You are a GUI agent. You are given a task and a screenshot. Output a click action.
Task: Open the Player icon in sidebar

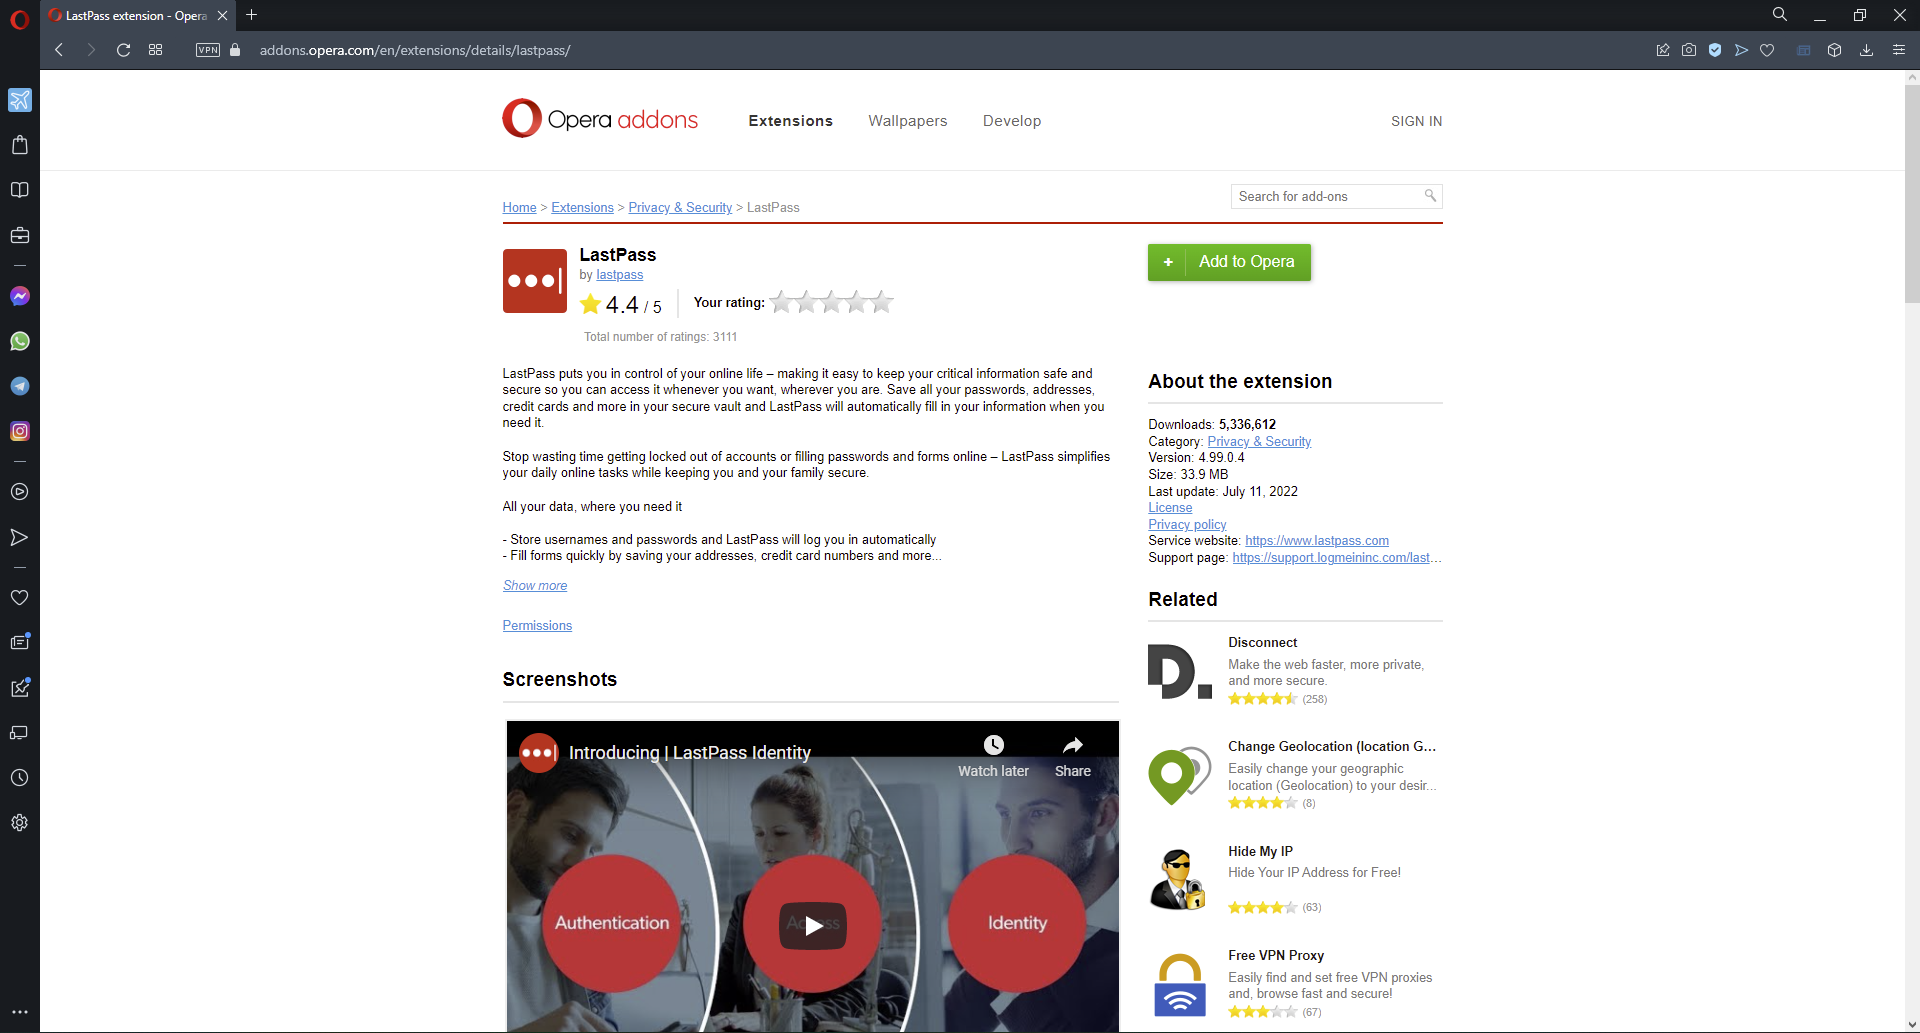pos(19,492)
